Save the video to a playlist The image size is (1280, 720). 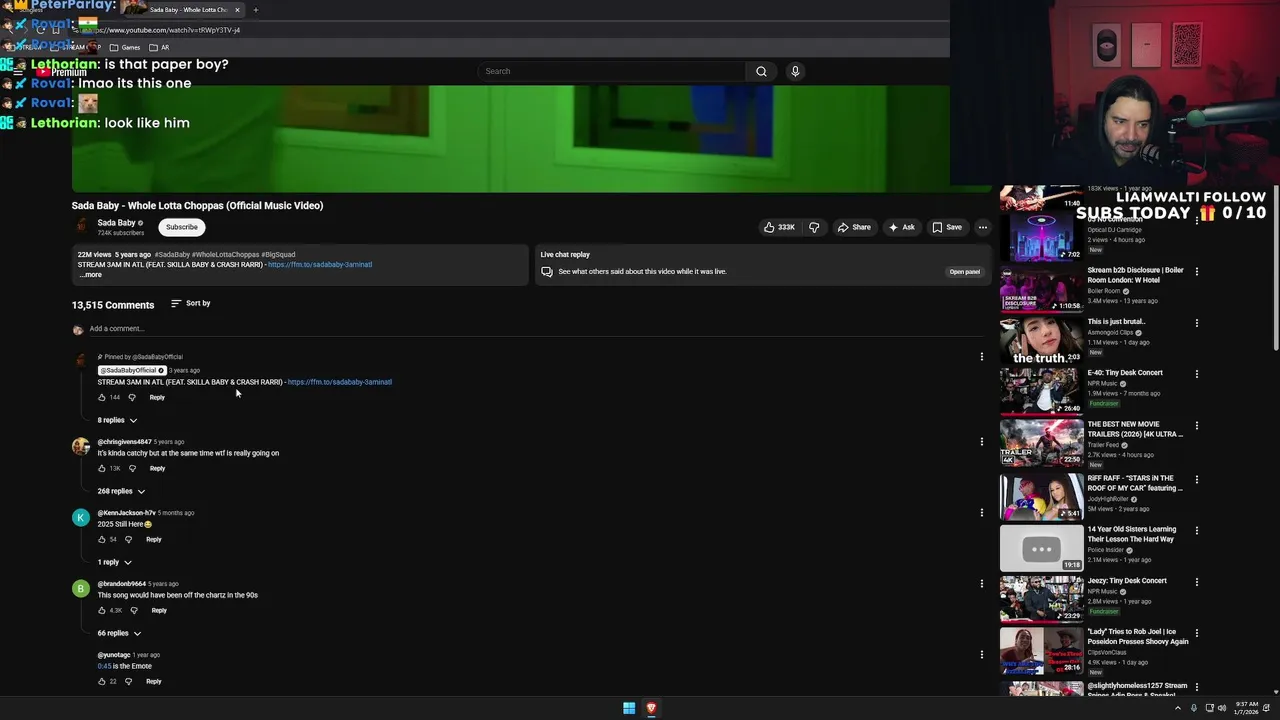click(946, 227)
